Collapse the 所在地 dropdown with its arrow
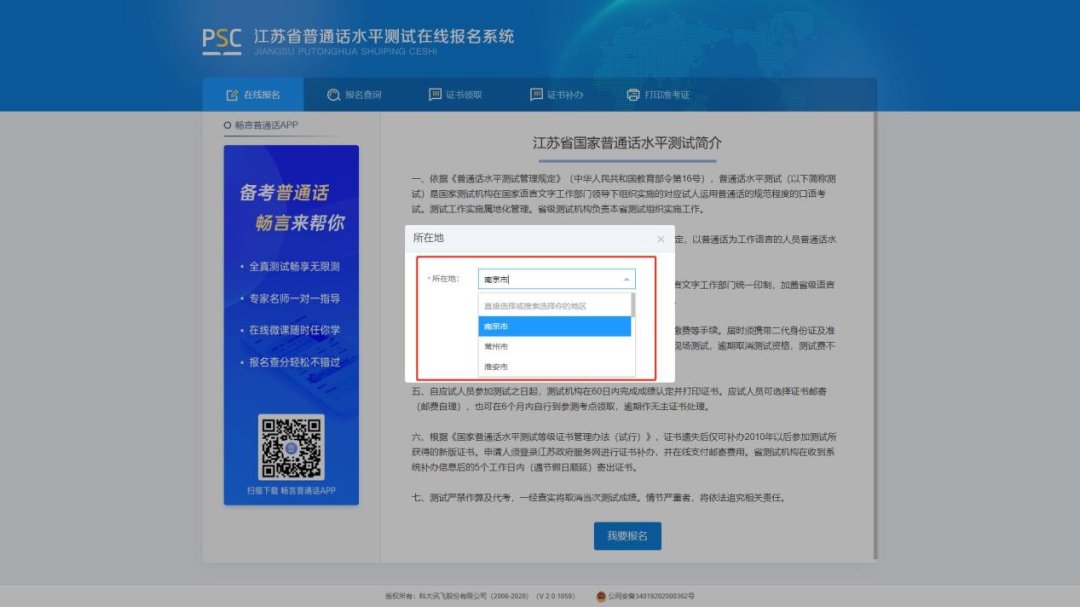Viewport: 1080px width, 607px height. point(626,279)
